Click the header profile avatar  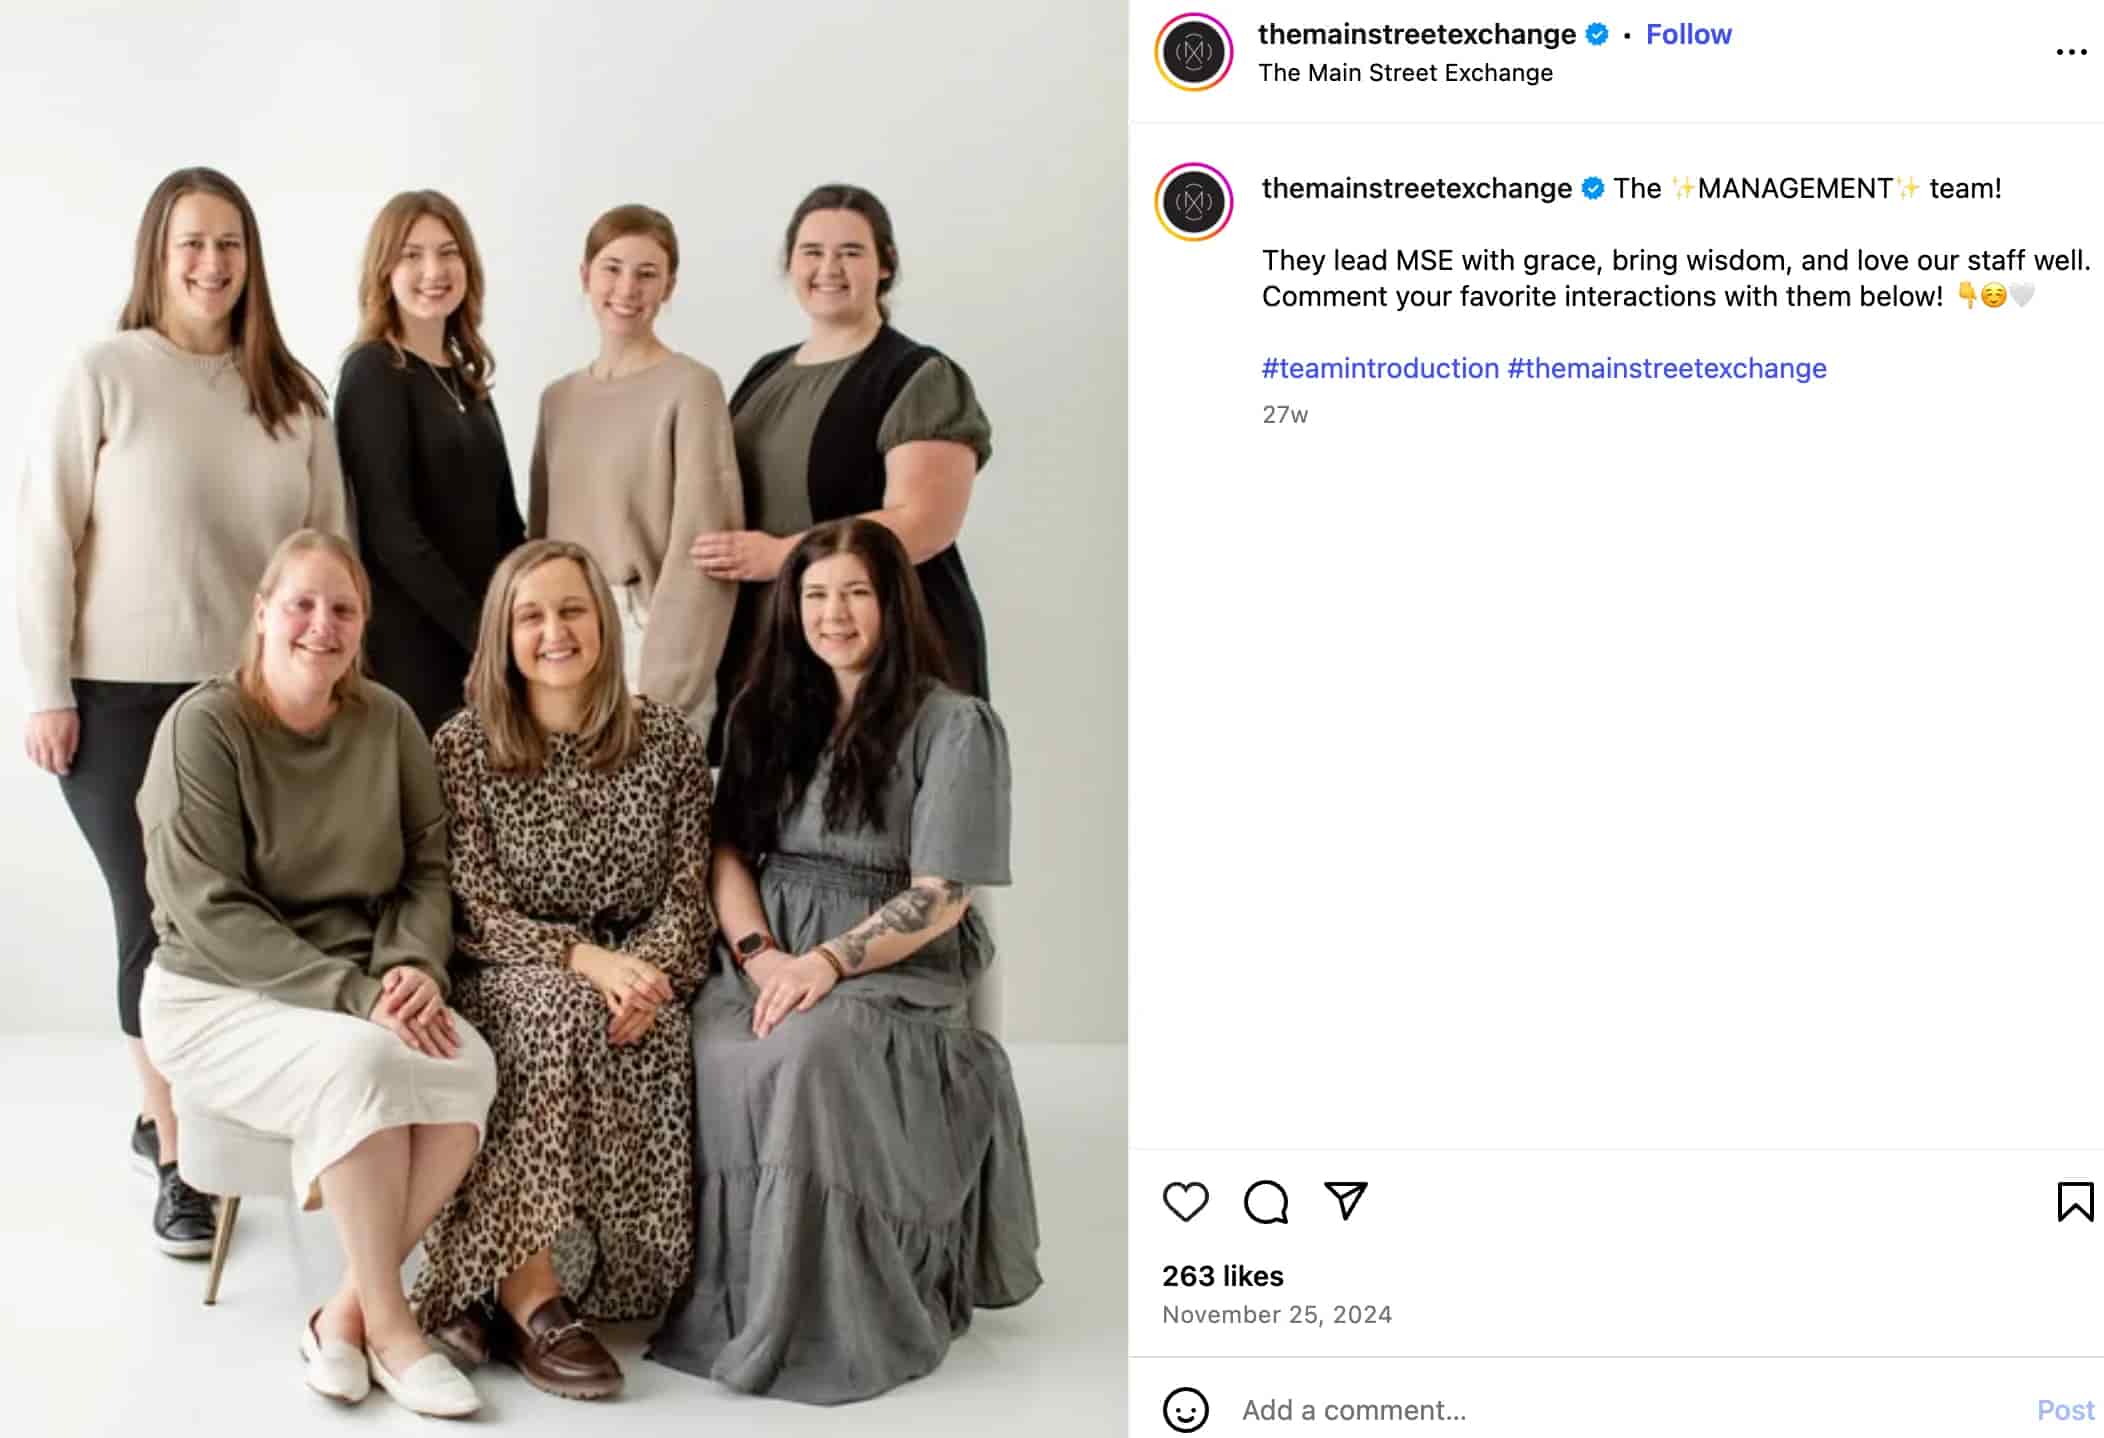click(1194, 52)
